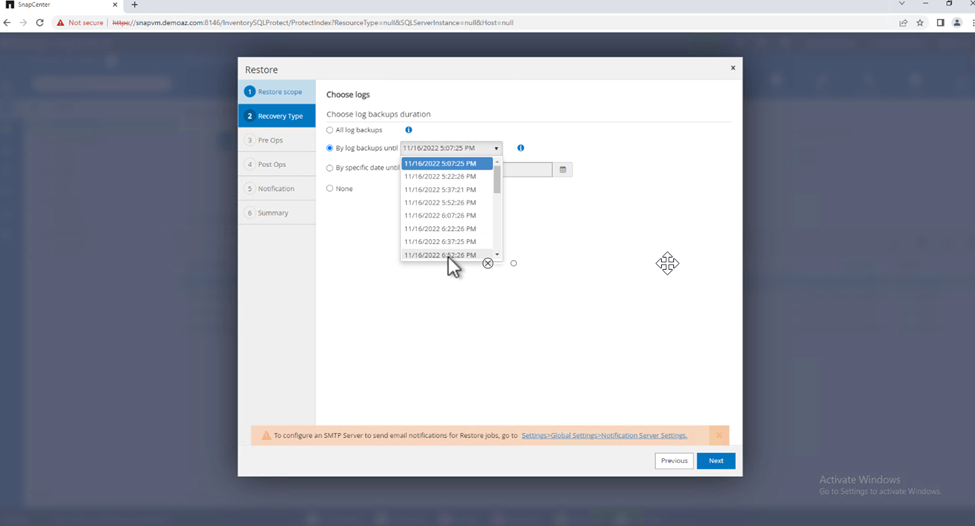Go to Notification step

pyautogui.click(x=277, y=188)
